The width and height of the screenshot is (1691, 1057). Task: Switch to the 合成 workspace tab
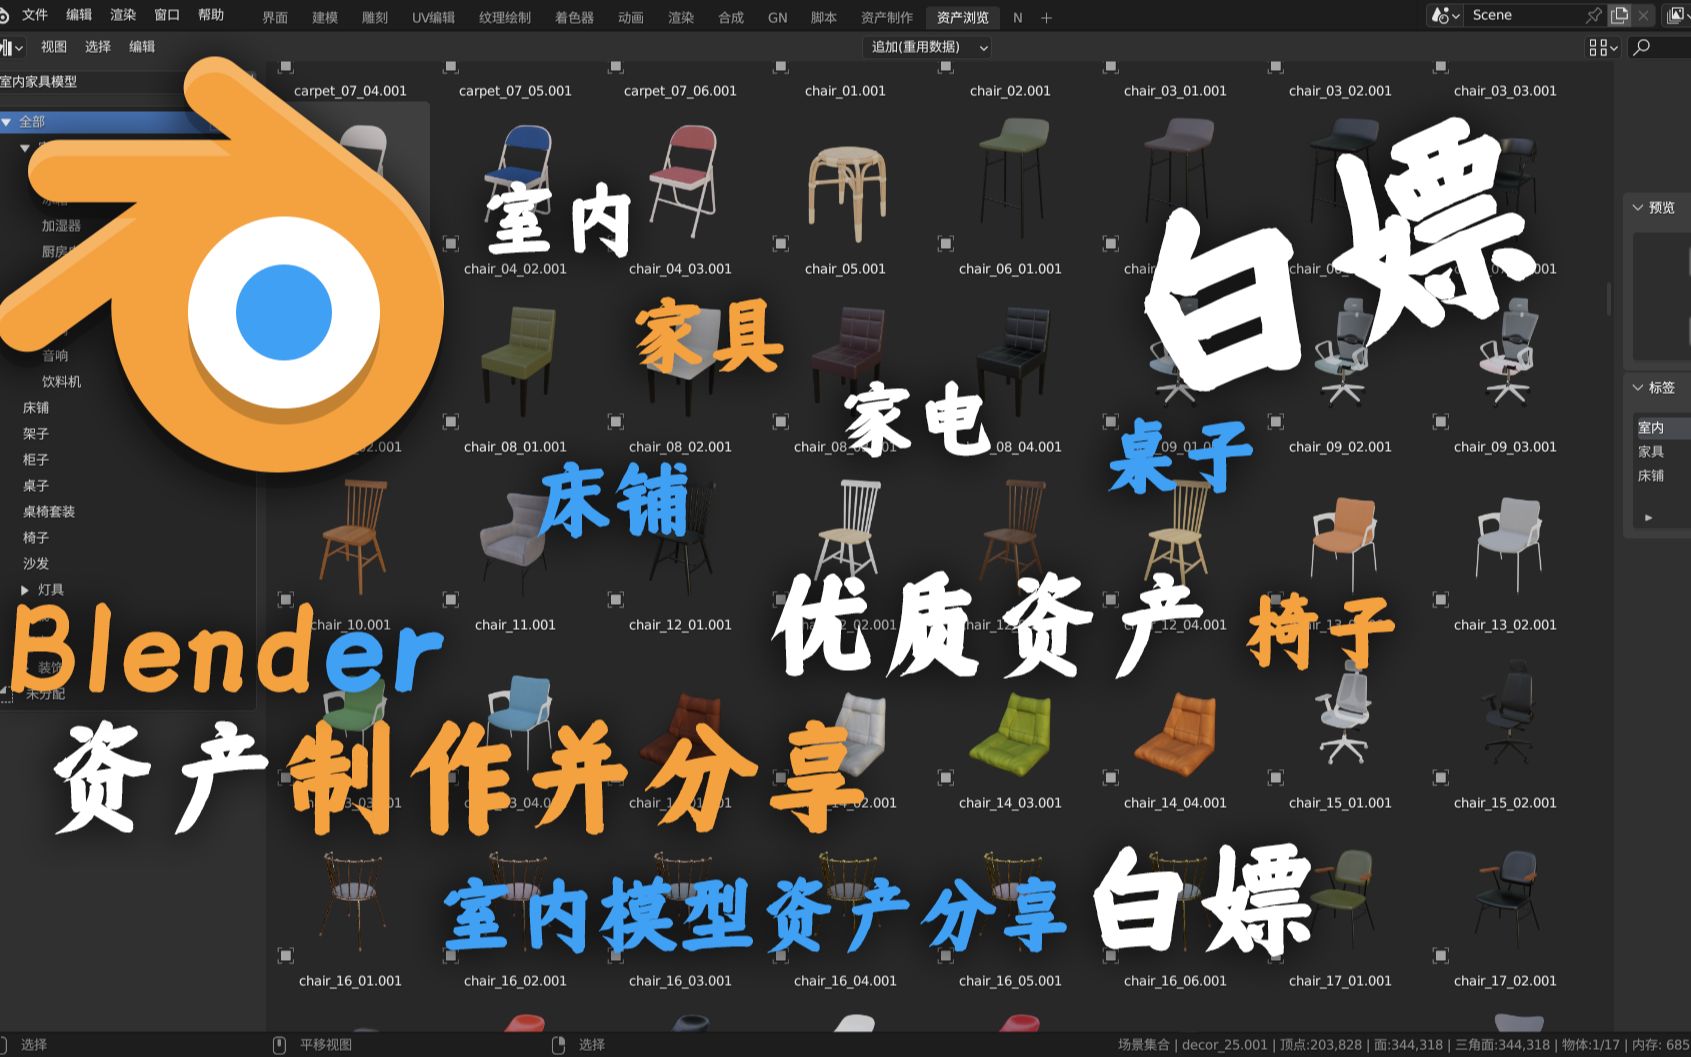731,17
